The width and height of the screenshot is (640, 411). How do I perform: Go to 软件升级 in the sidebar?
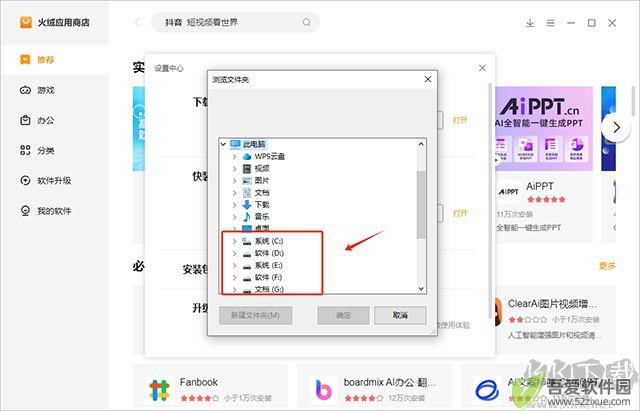pos(54,180)
